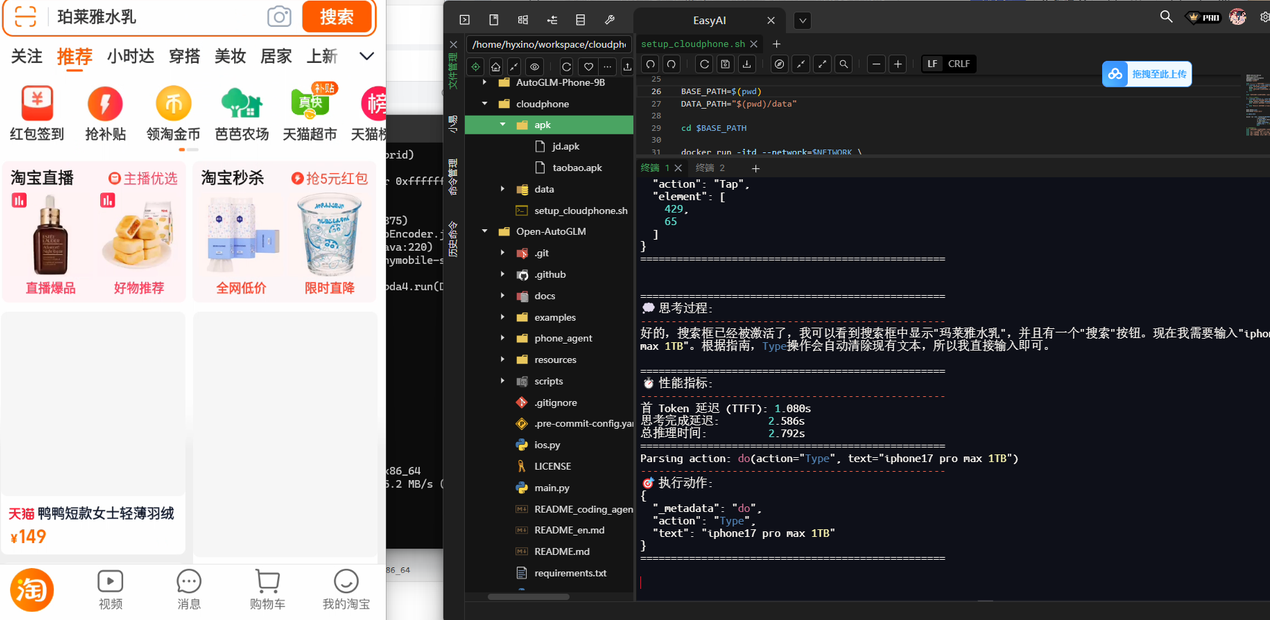Open the user avatar menu in EasyAI
Viewport: 1270px width, 620px height.
coord(1238,17)
